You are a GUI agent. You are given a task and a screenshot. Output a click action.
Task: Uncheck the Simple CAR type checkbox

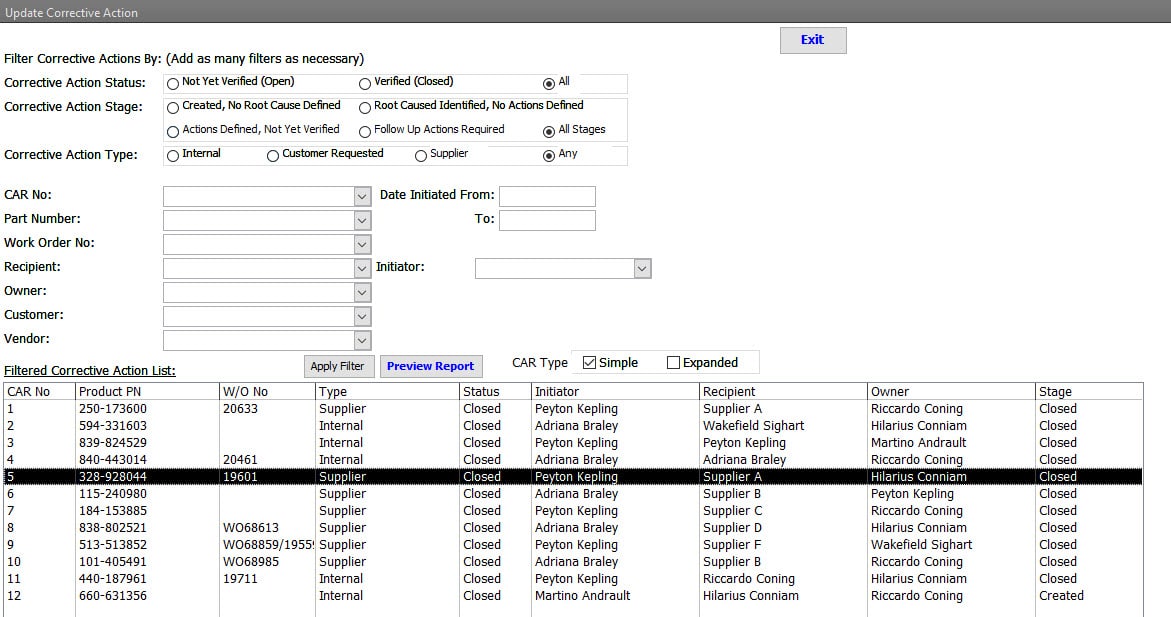coord(589,362)
